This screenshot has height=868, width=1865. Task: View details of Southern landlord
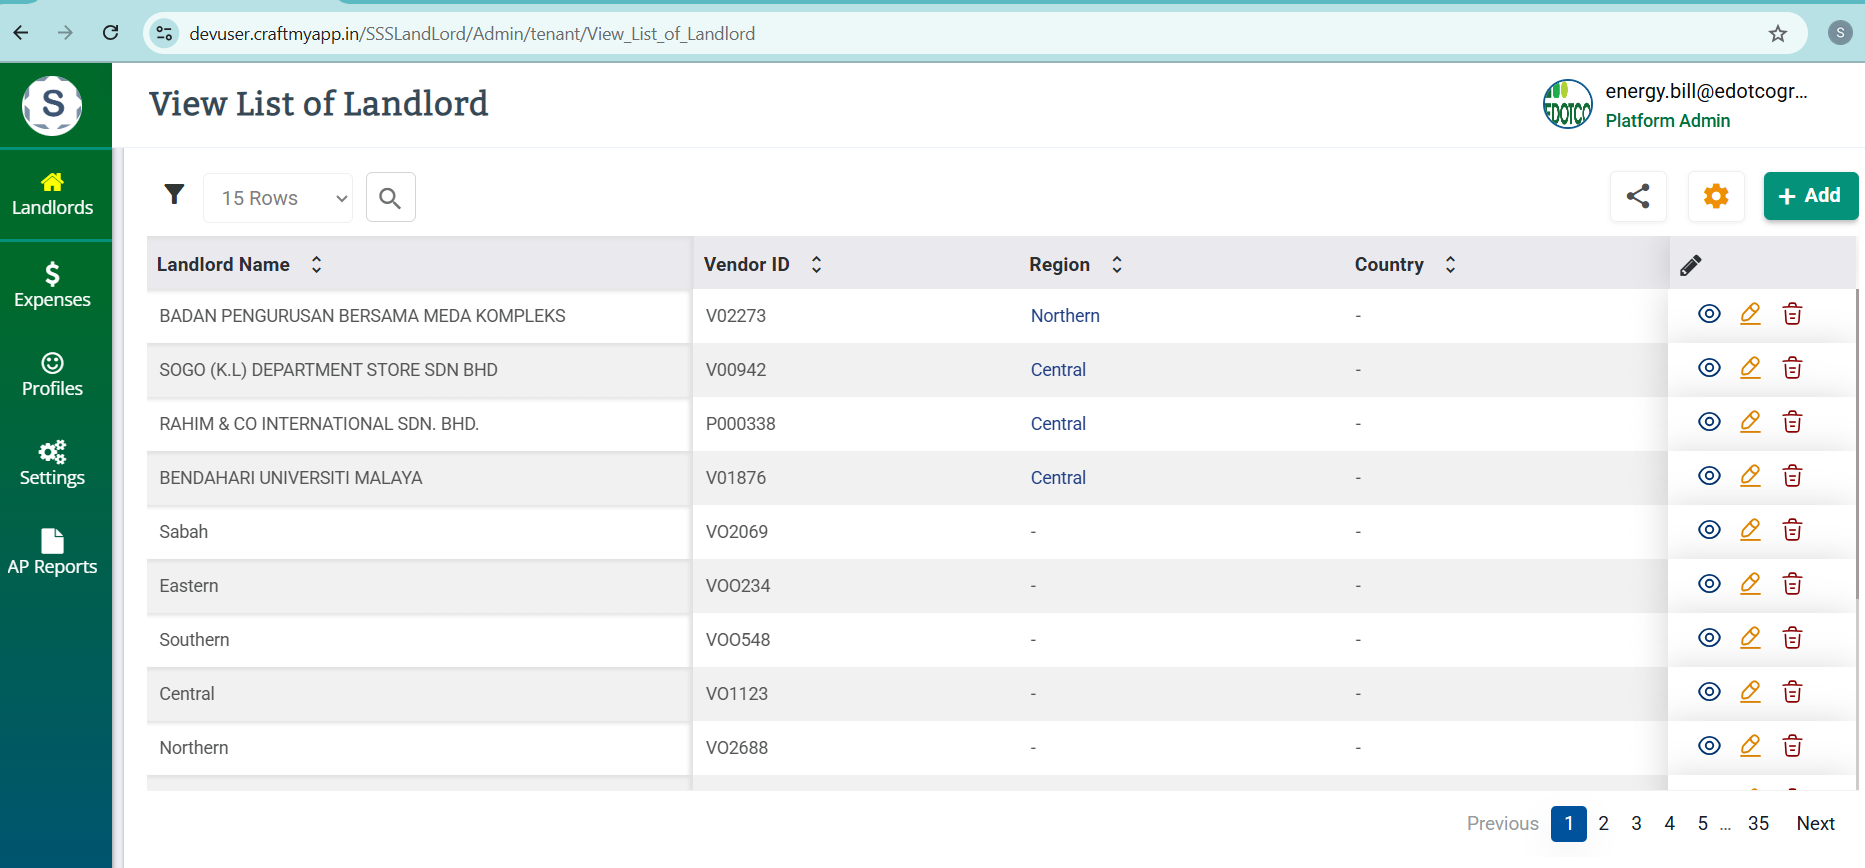click(1710, 638)
